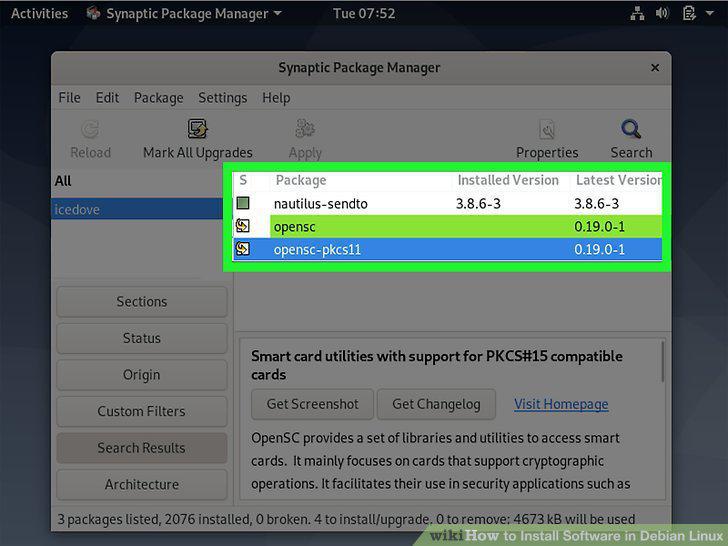Click the Architecture filter button
This screenshot has height=546, width=728.
(142, 485)
